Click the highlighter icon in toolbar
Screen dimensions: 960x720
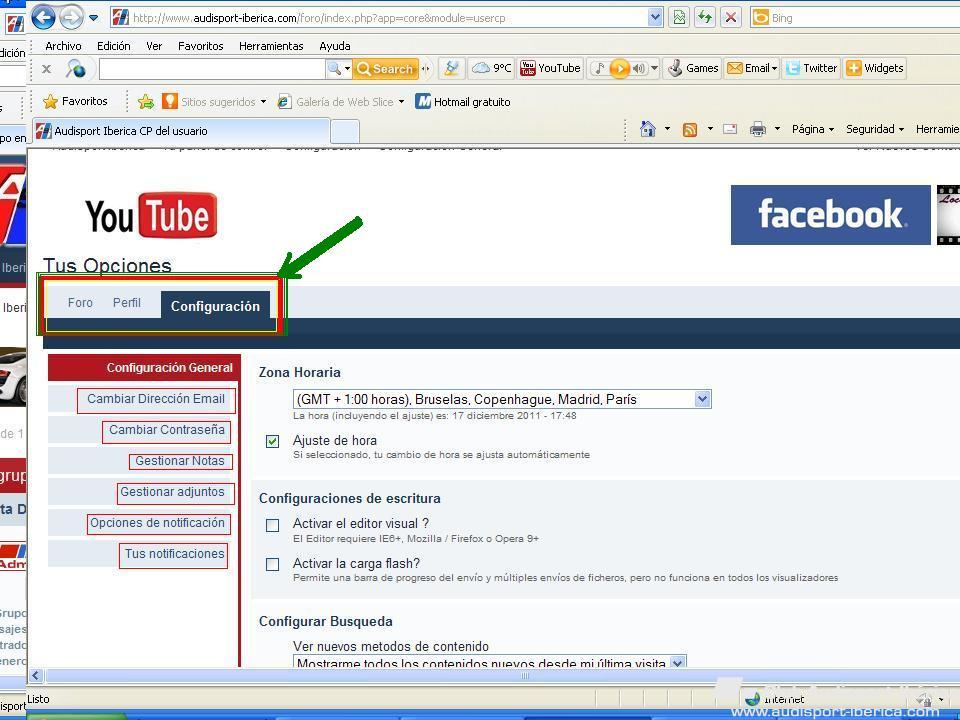tap(451, 68)
